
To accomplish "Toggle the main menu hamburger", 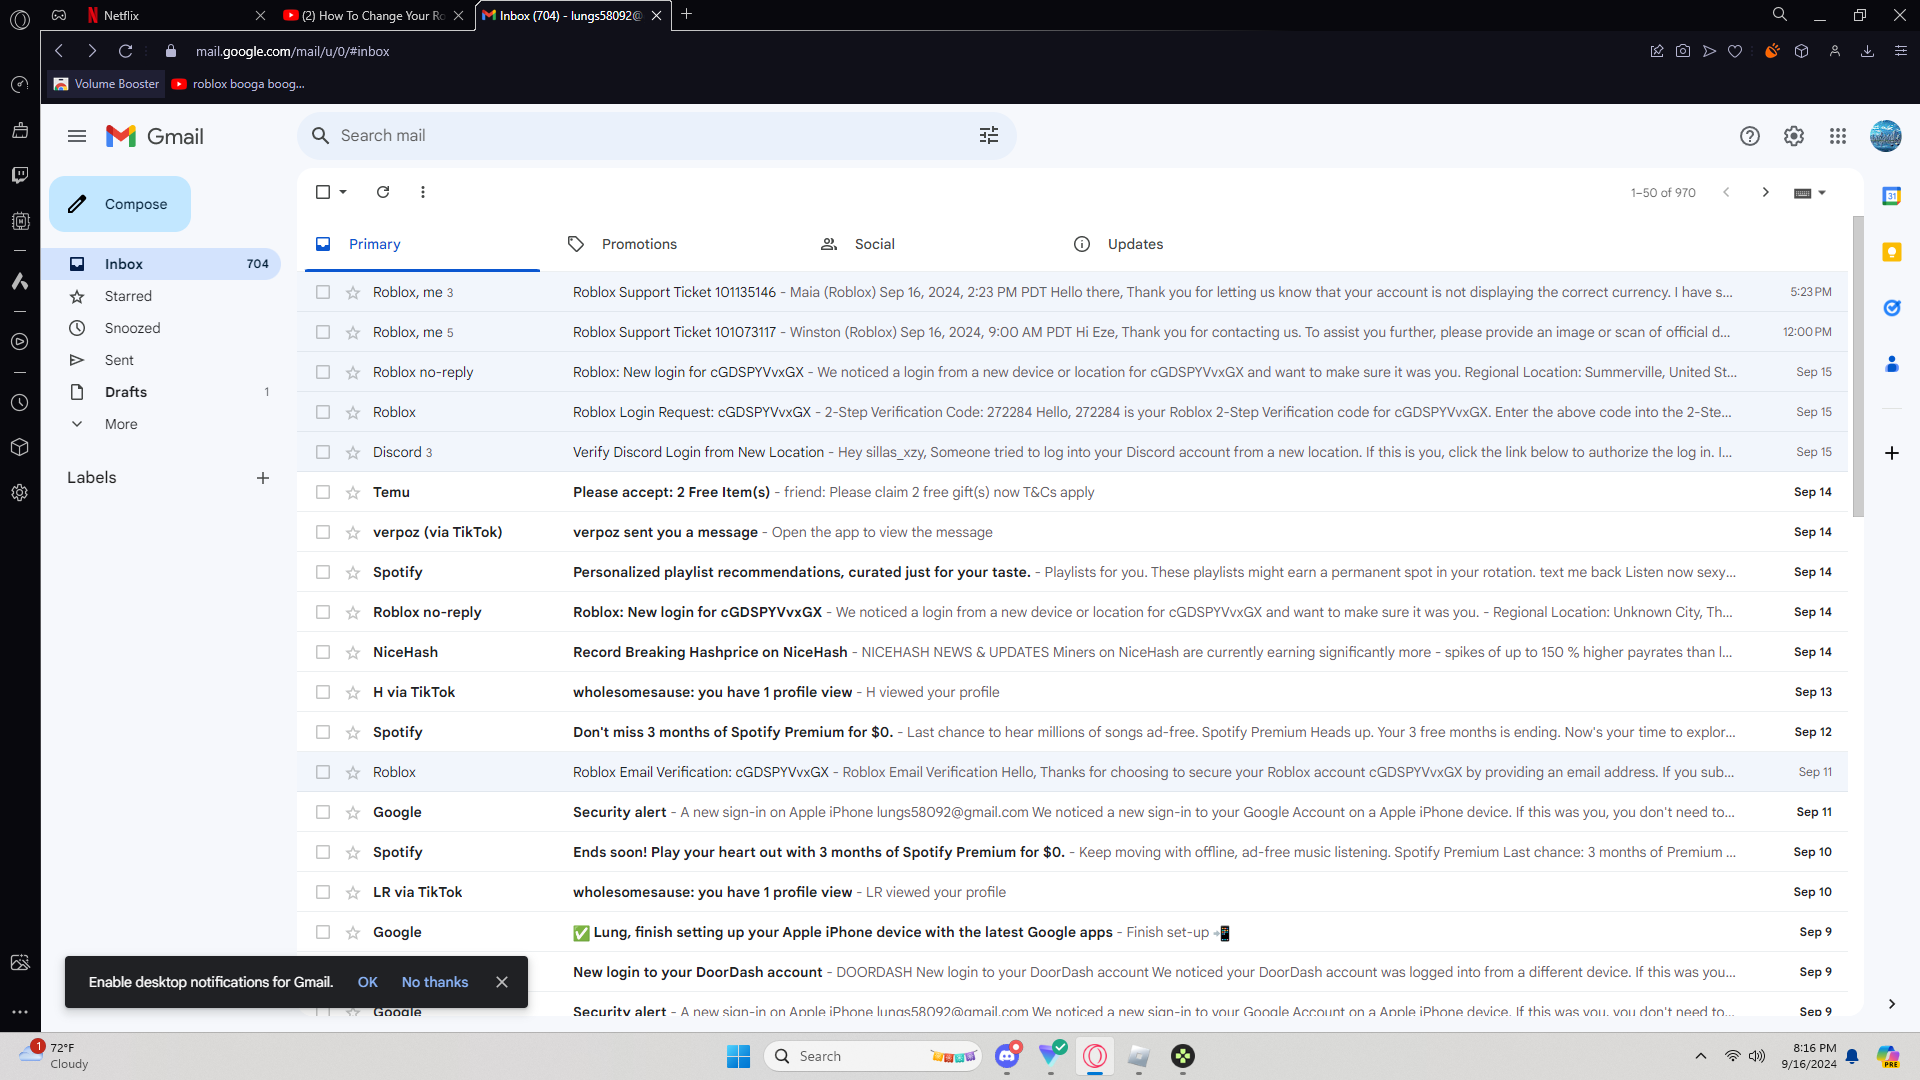I will click(77, 136).
